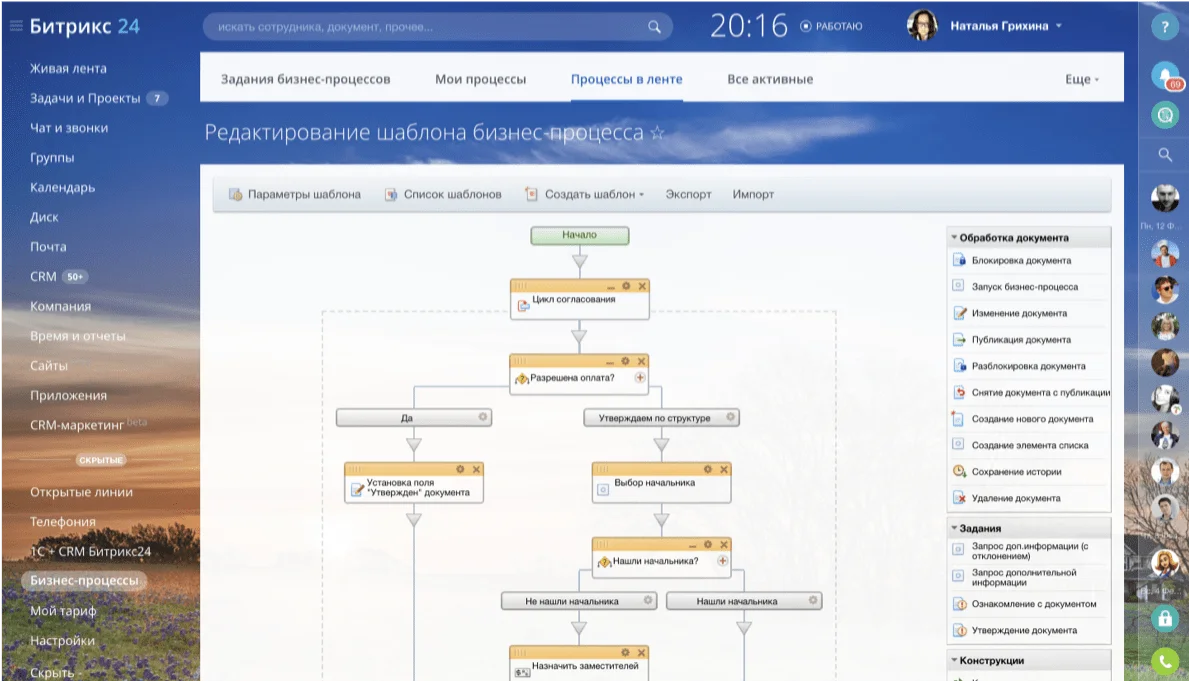
Task: Click the Параметры шаблона button
Action: [x=295, y=195]
